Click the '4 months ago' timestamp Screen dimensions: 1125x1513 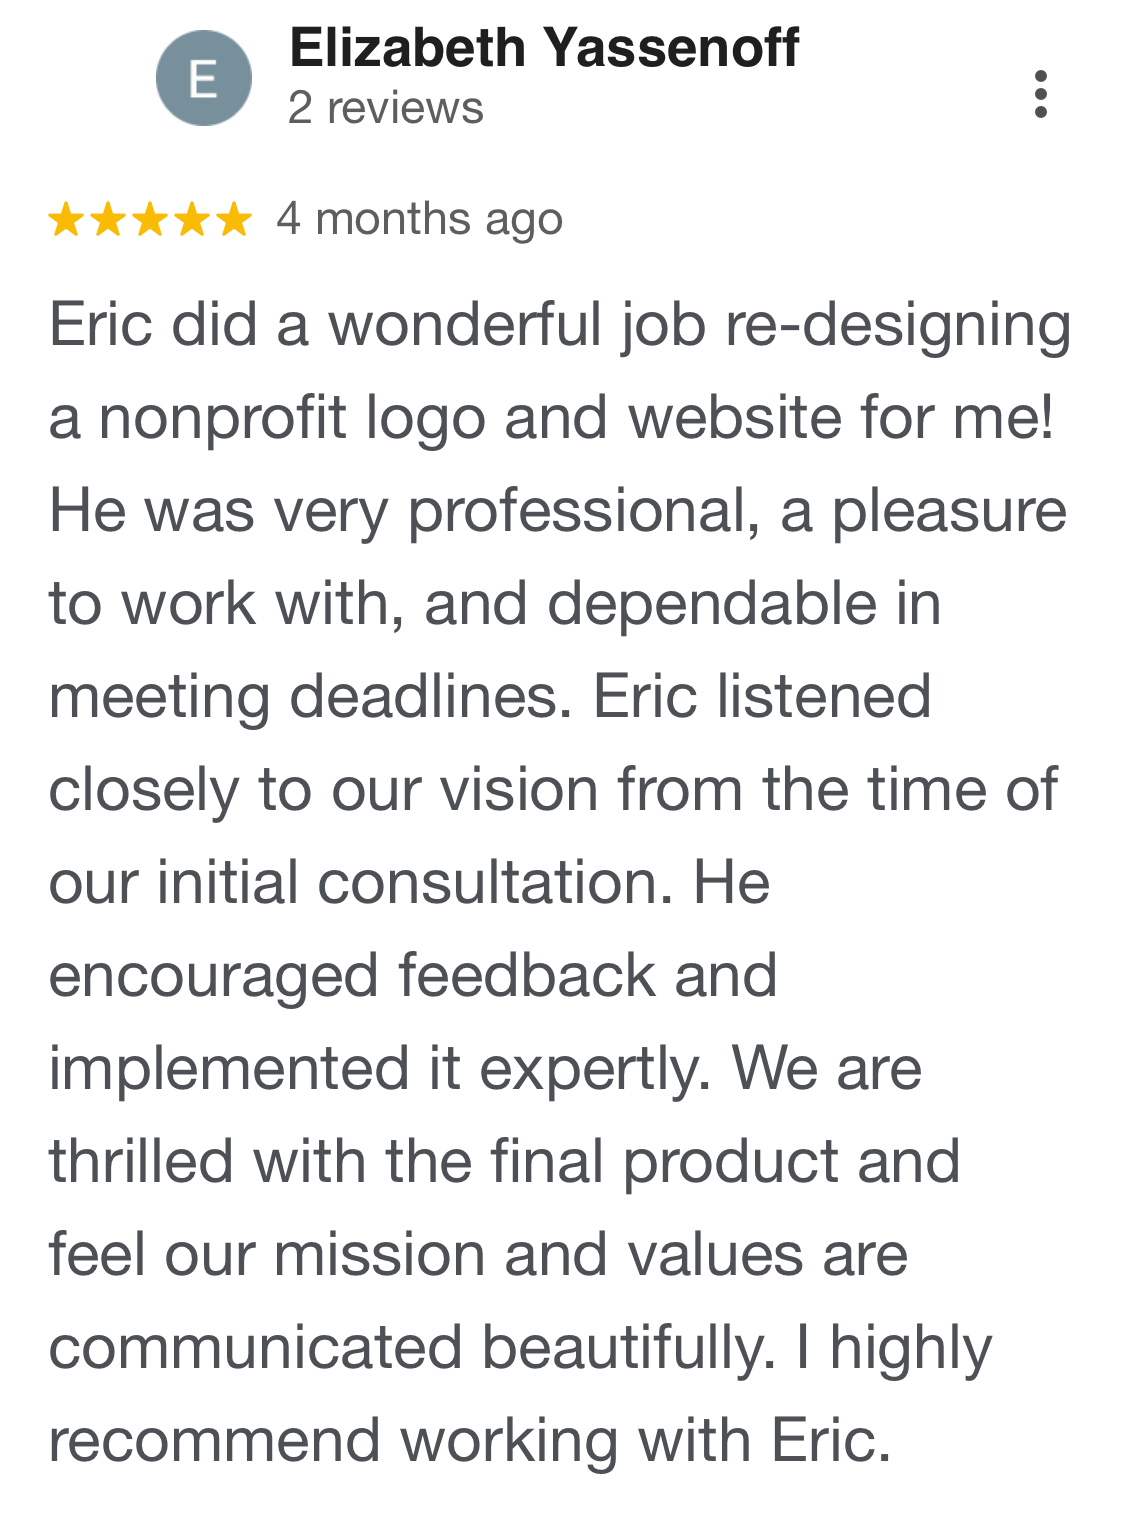click(420, 219)
